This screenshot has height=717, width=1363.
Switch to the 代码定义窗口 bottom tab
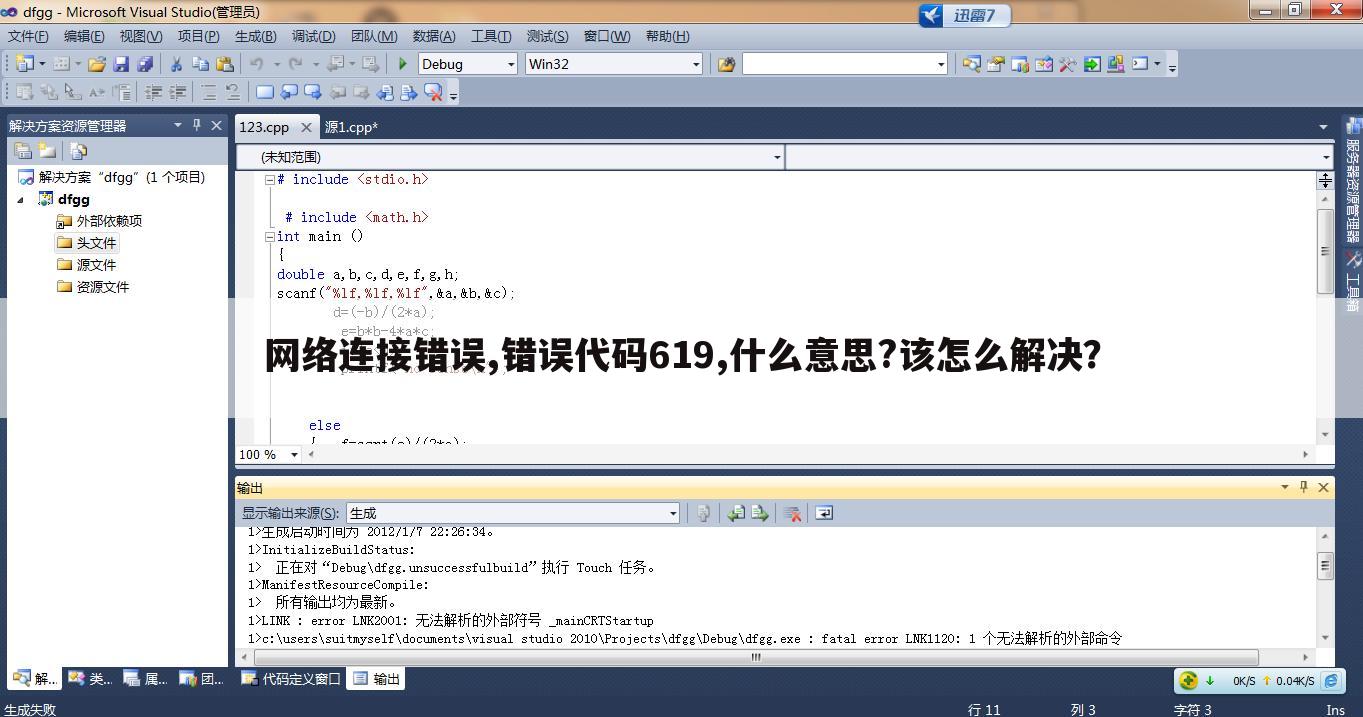point(292,679)
